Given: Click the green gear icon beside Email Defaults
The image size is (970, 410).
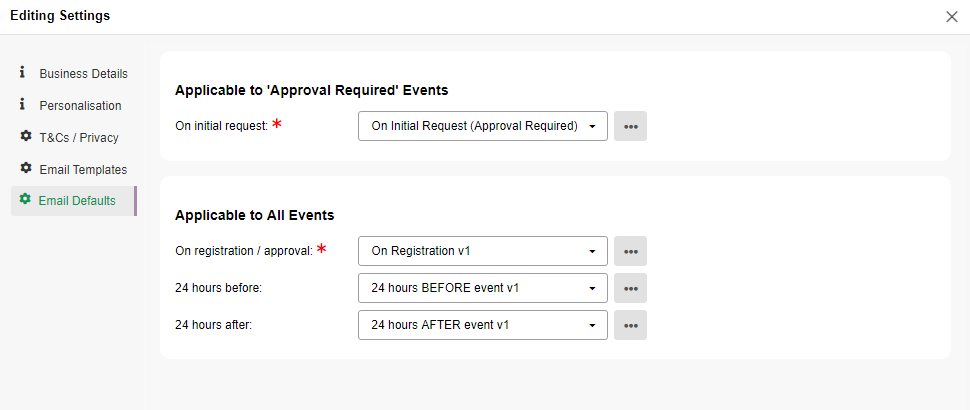Looking at the screenshot, I should 25,200.
